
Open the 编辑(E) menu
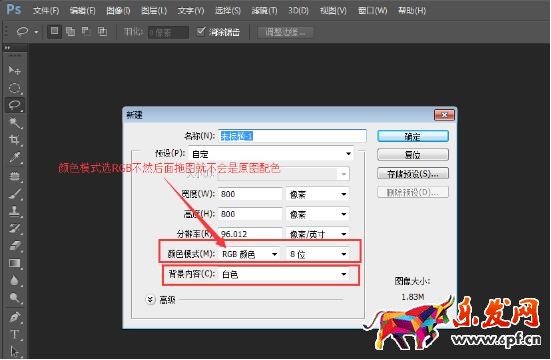(82, 11)
